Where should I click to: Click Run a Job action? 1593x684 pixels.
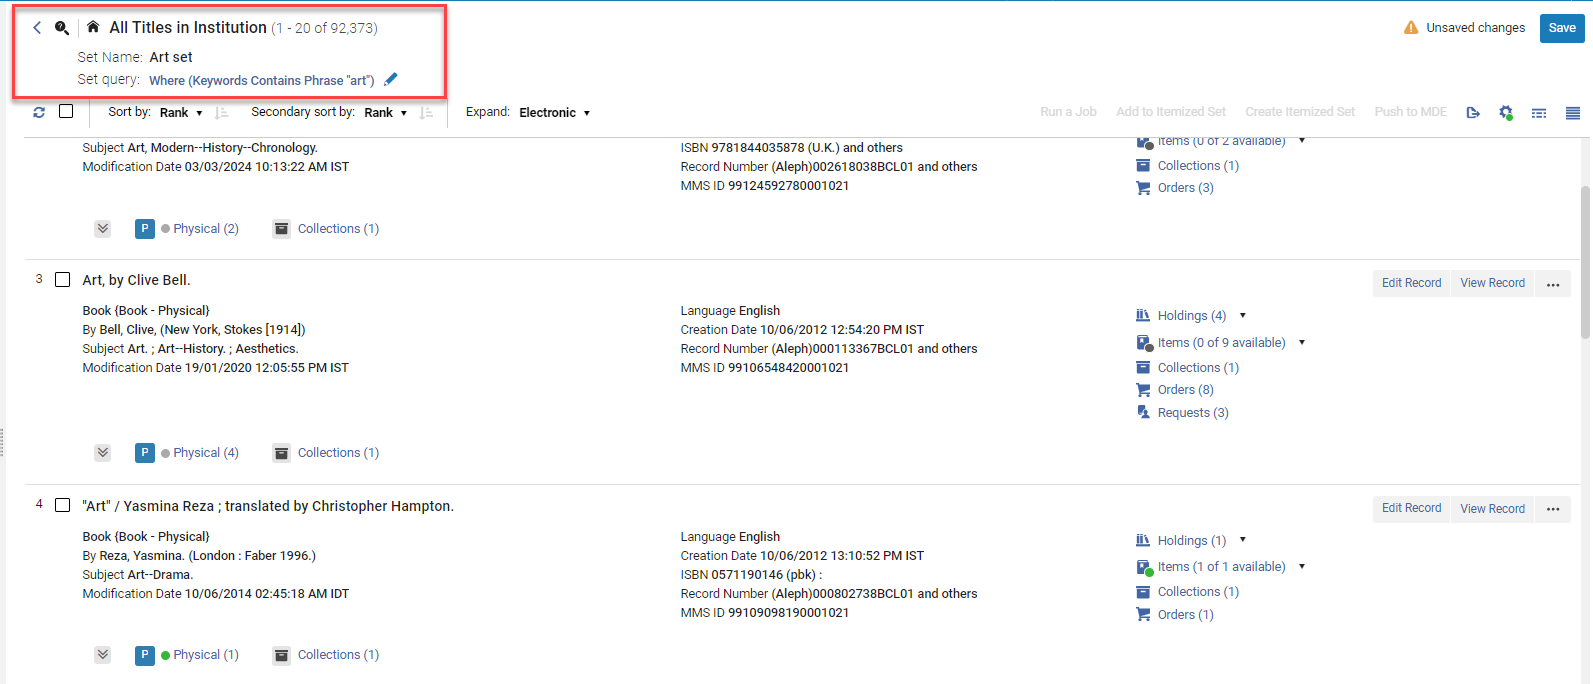[1068, 112]
